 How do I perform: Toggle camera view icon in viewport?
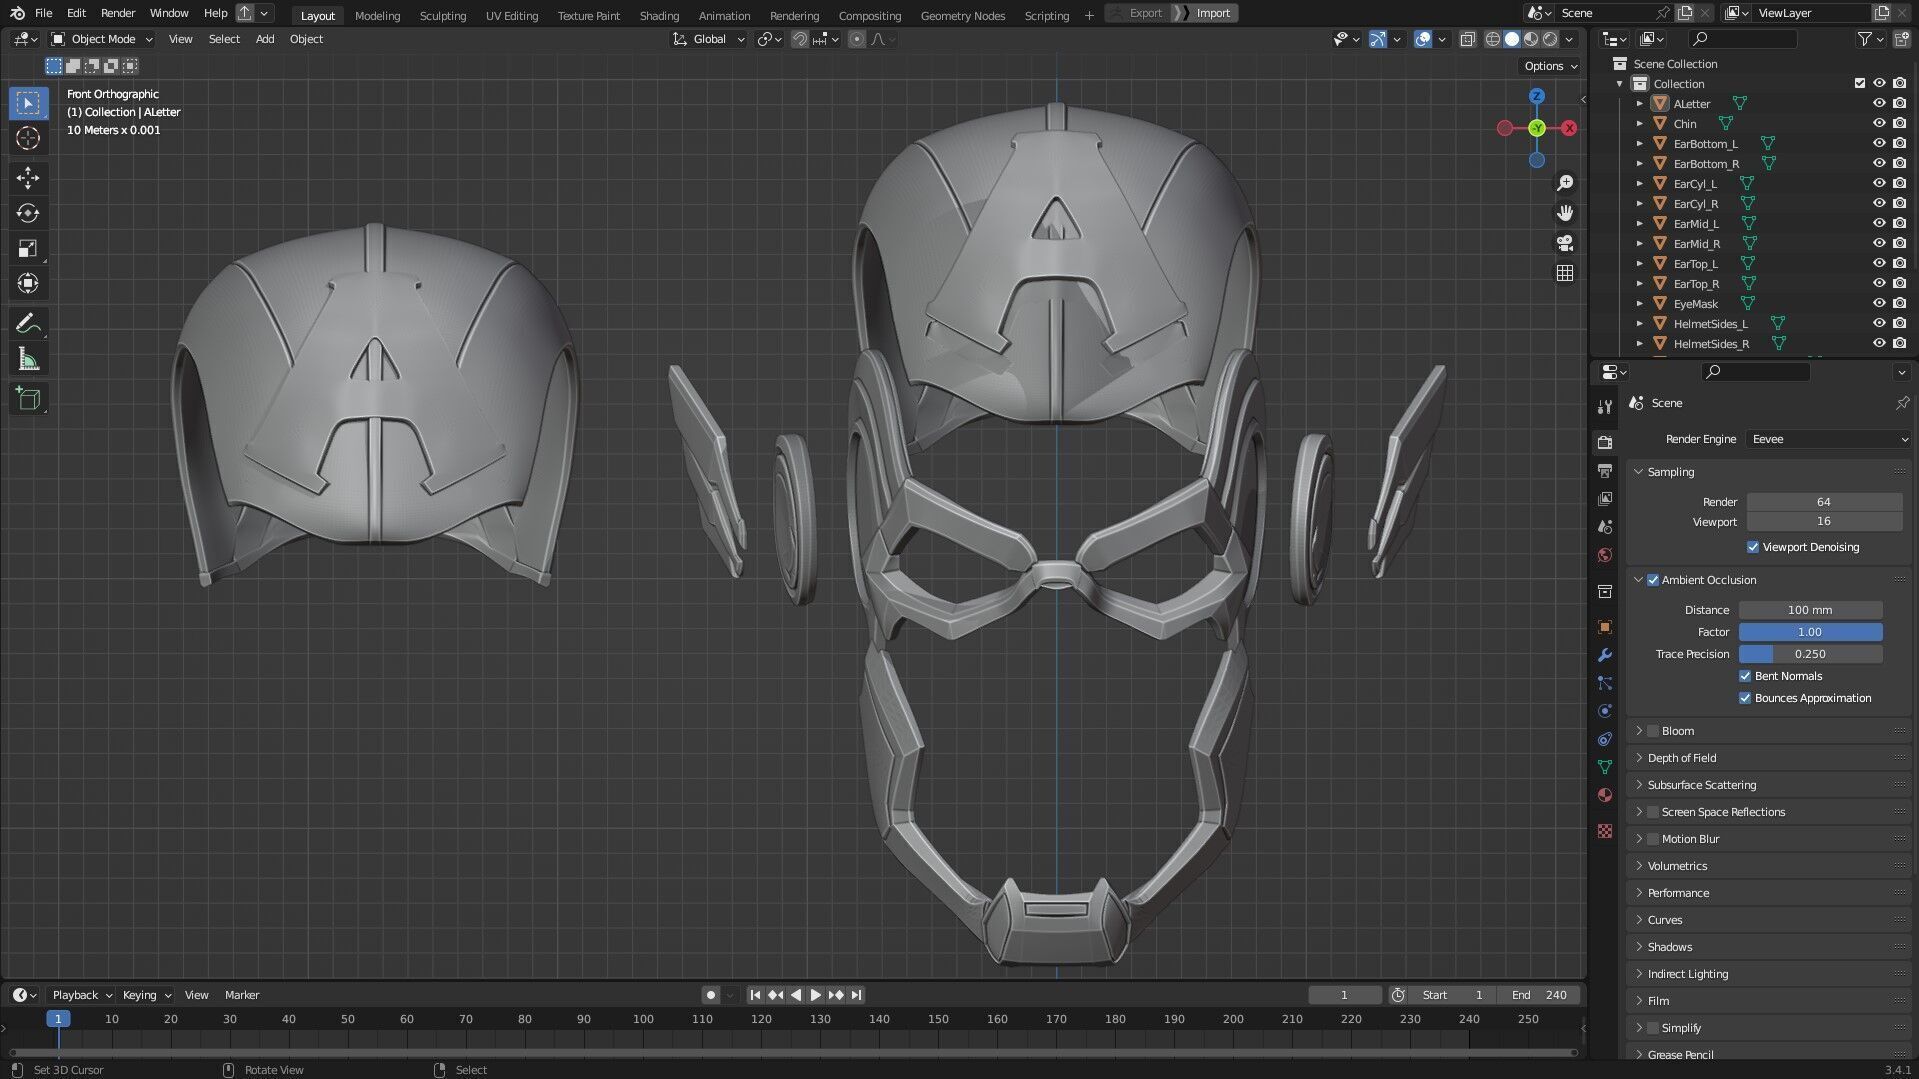click(x=1565, y=243)
